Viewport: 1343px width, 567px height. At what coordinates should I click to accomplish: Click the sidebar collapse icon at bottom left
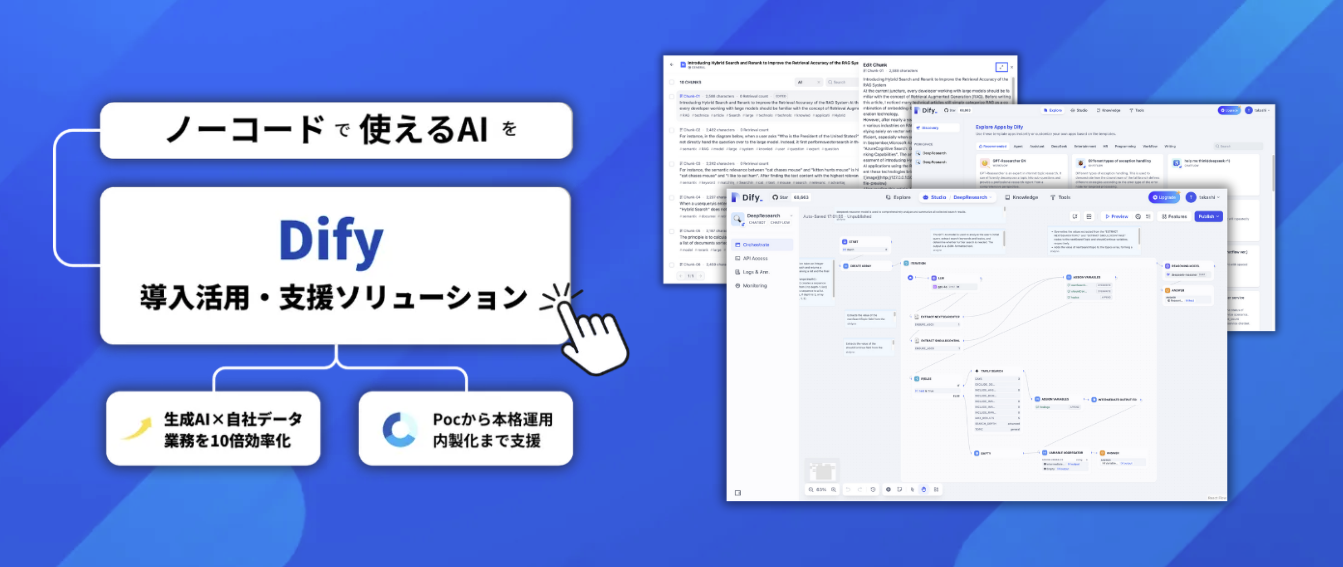tap(737, 492)
